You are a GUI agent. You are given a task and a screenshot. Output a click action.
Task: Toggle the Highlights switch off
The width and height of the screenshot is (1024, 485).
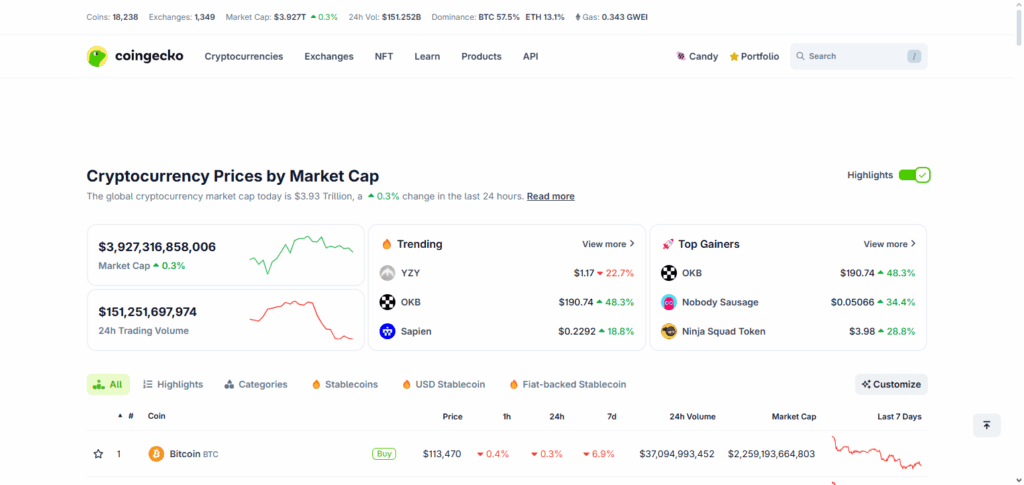pos(914,175)
